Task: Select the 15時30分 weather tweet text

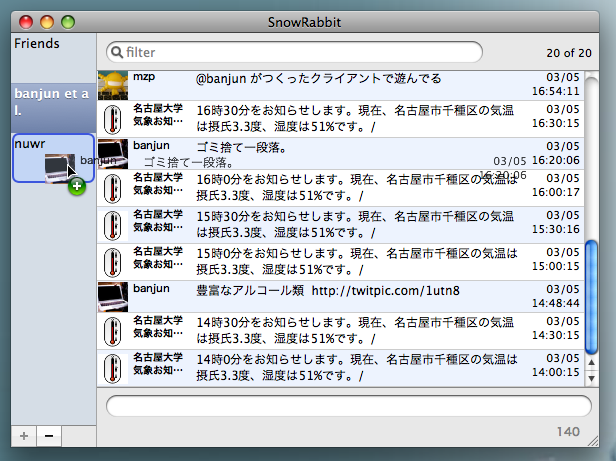Action: coord(355,224)
